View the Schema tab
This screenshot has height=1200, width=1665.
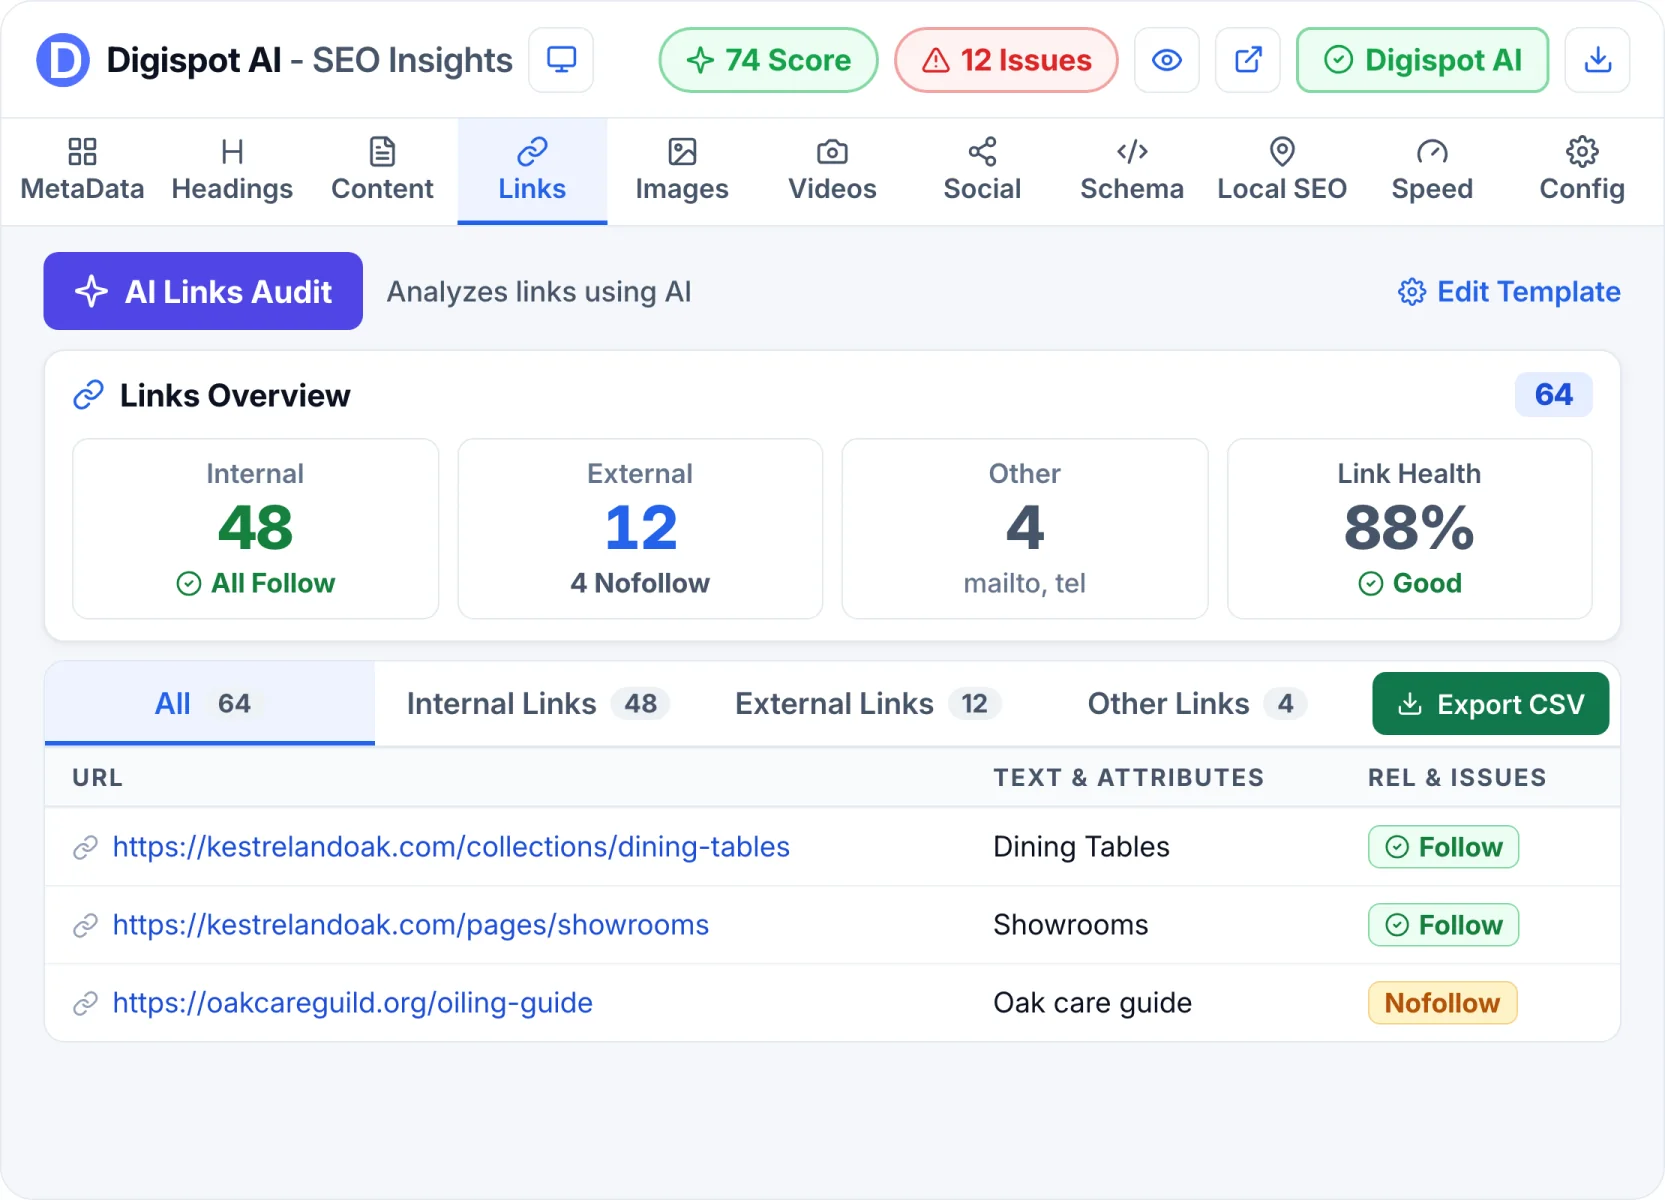pos(1132,171)
